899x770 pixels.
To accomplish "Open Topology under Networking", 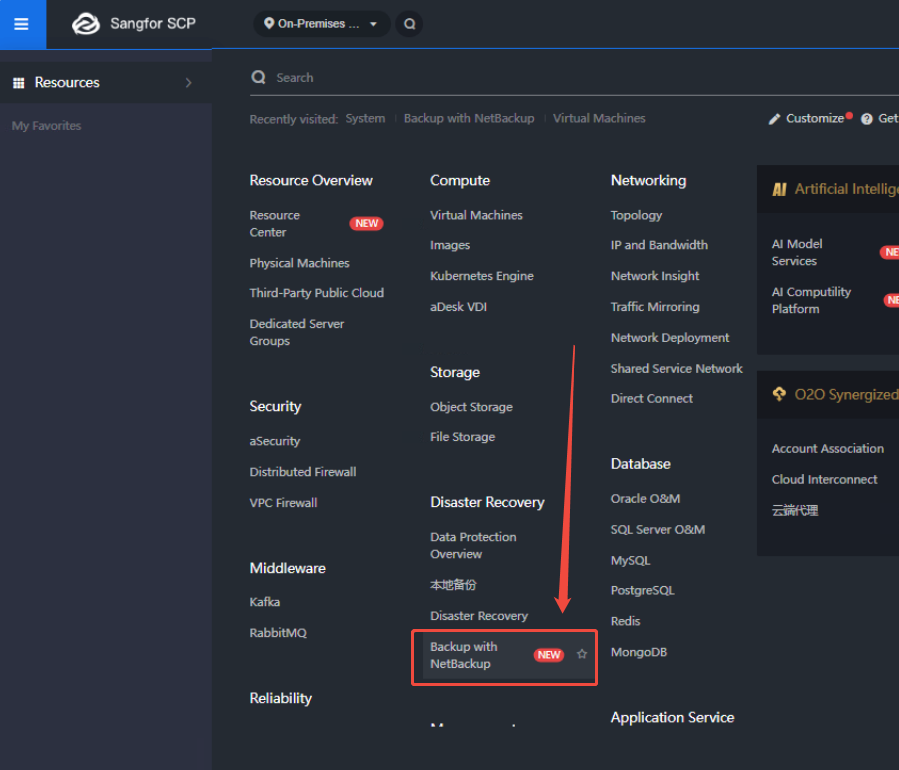I will [636, 216].
